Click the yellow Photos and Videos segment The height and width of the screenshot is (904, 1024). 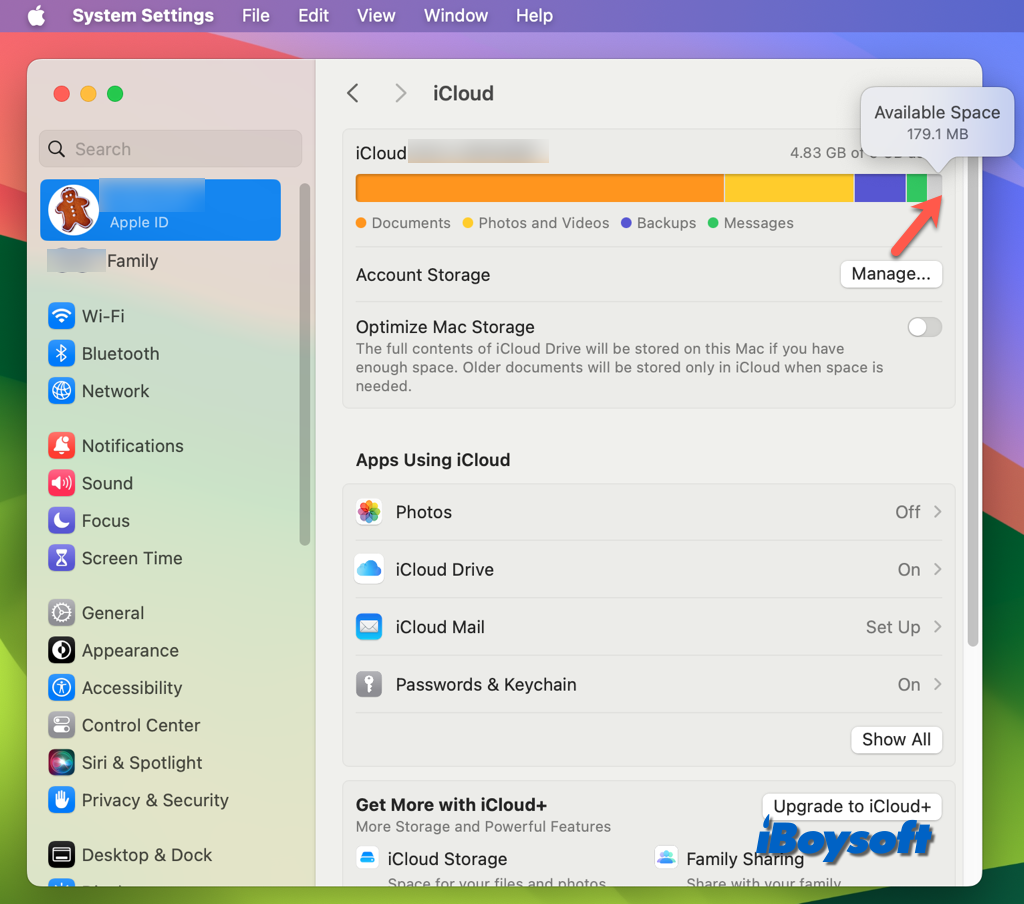click(790, 188)
